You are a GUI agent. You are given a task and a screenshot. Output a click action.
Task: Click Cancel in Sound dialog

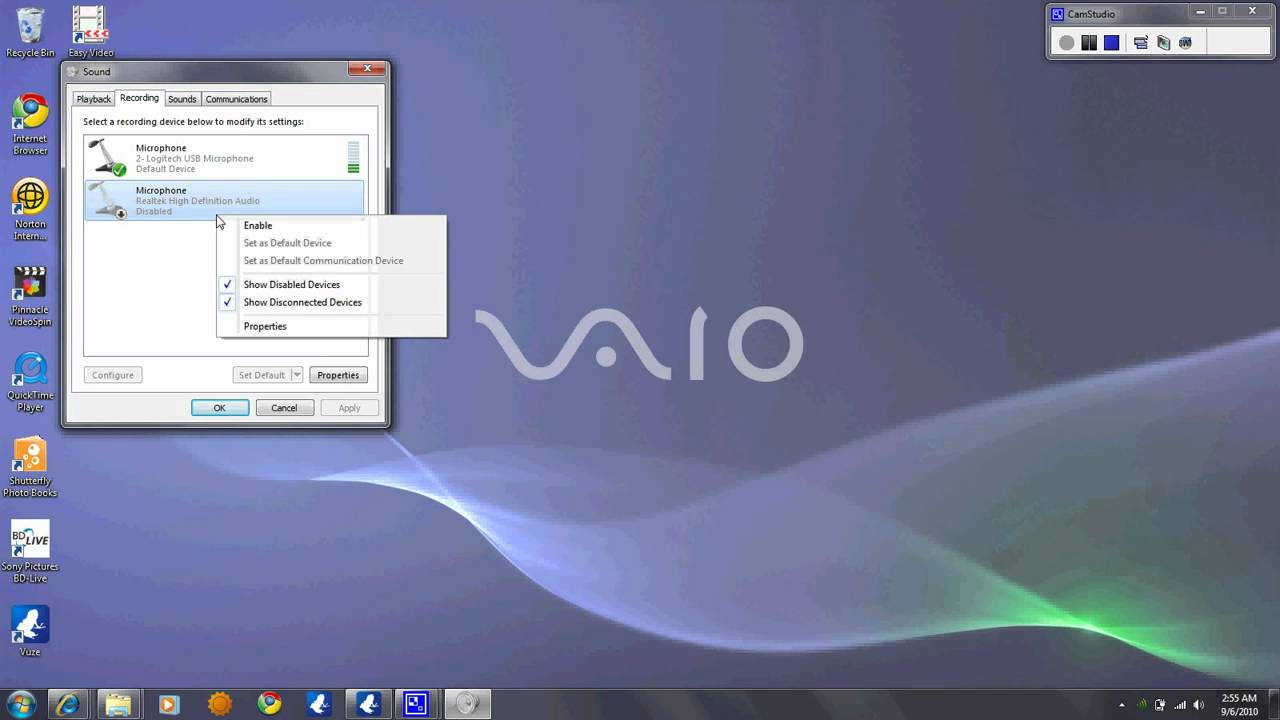(284, 408)
